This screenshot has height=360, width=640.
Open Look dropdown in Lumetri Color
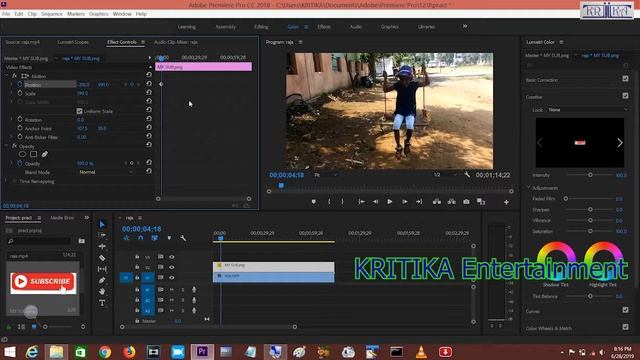point(587,110)
